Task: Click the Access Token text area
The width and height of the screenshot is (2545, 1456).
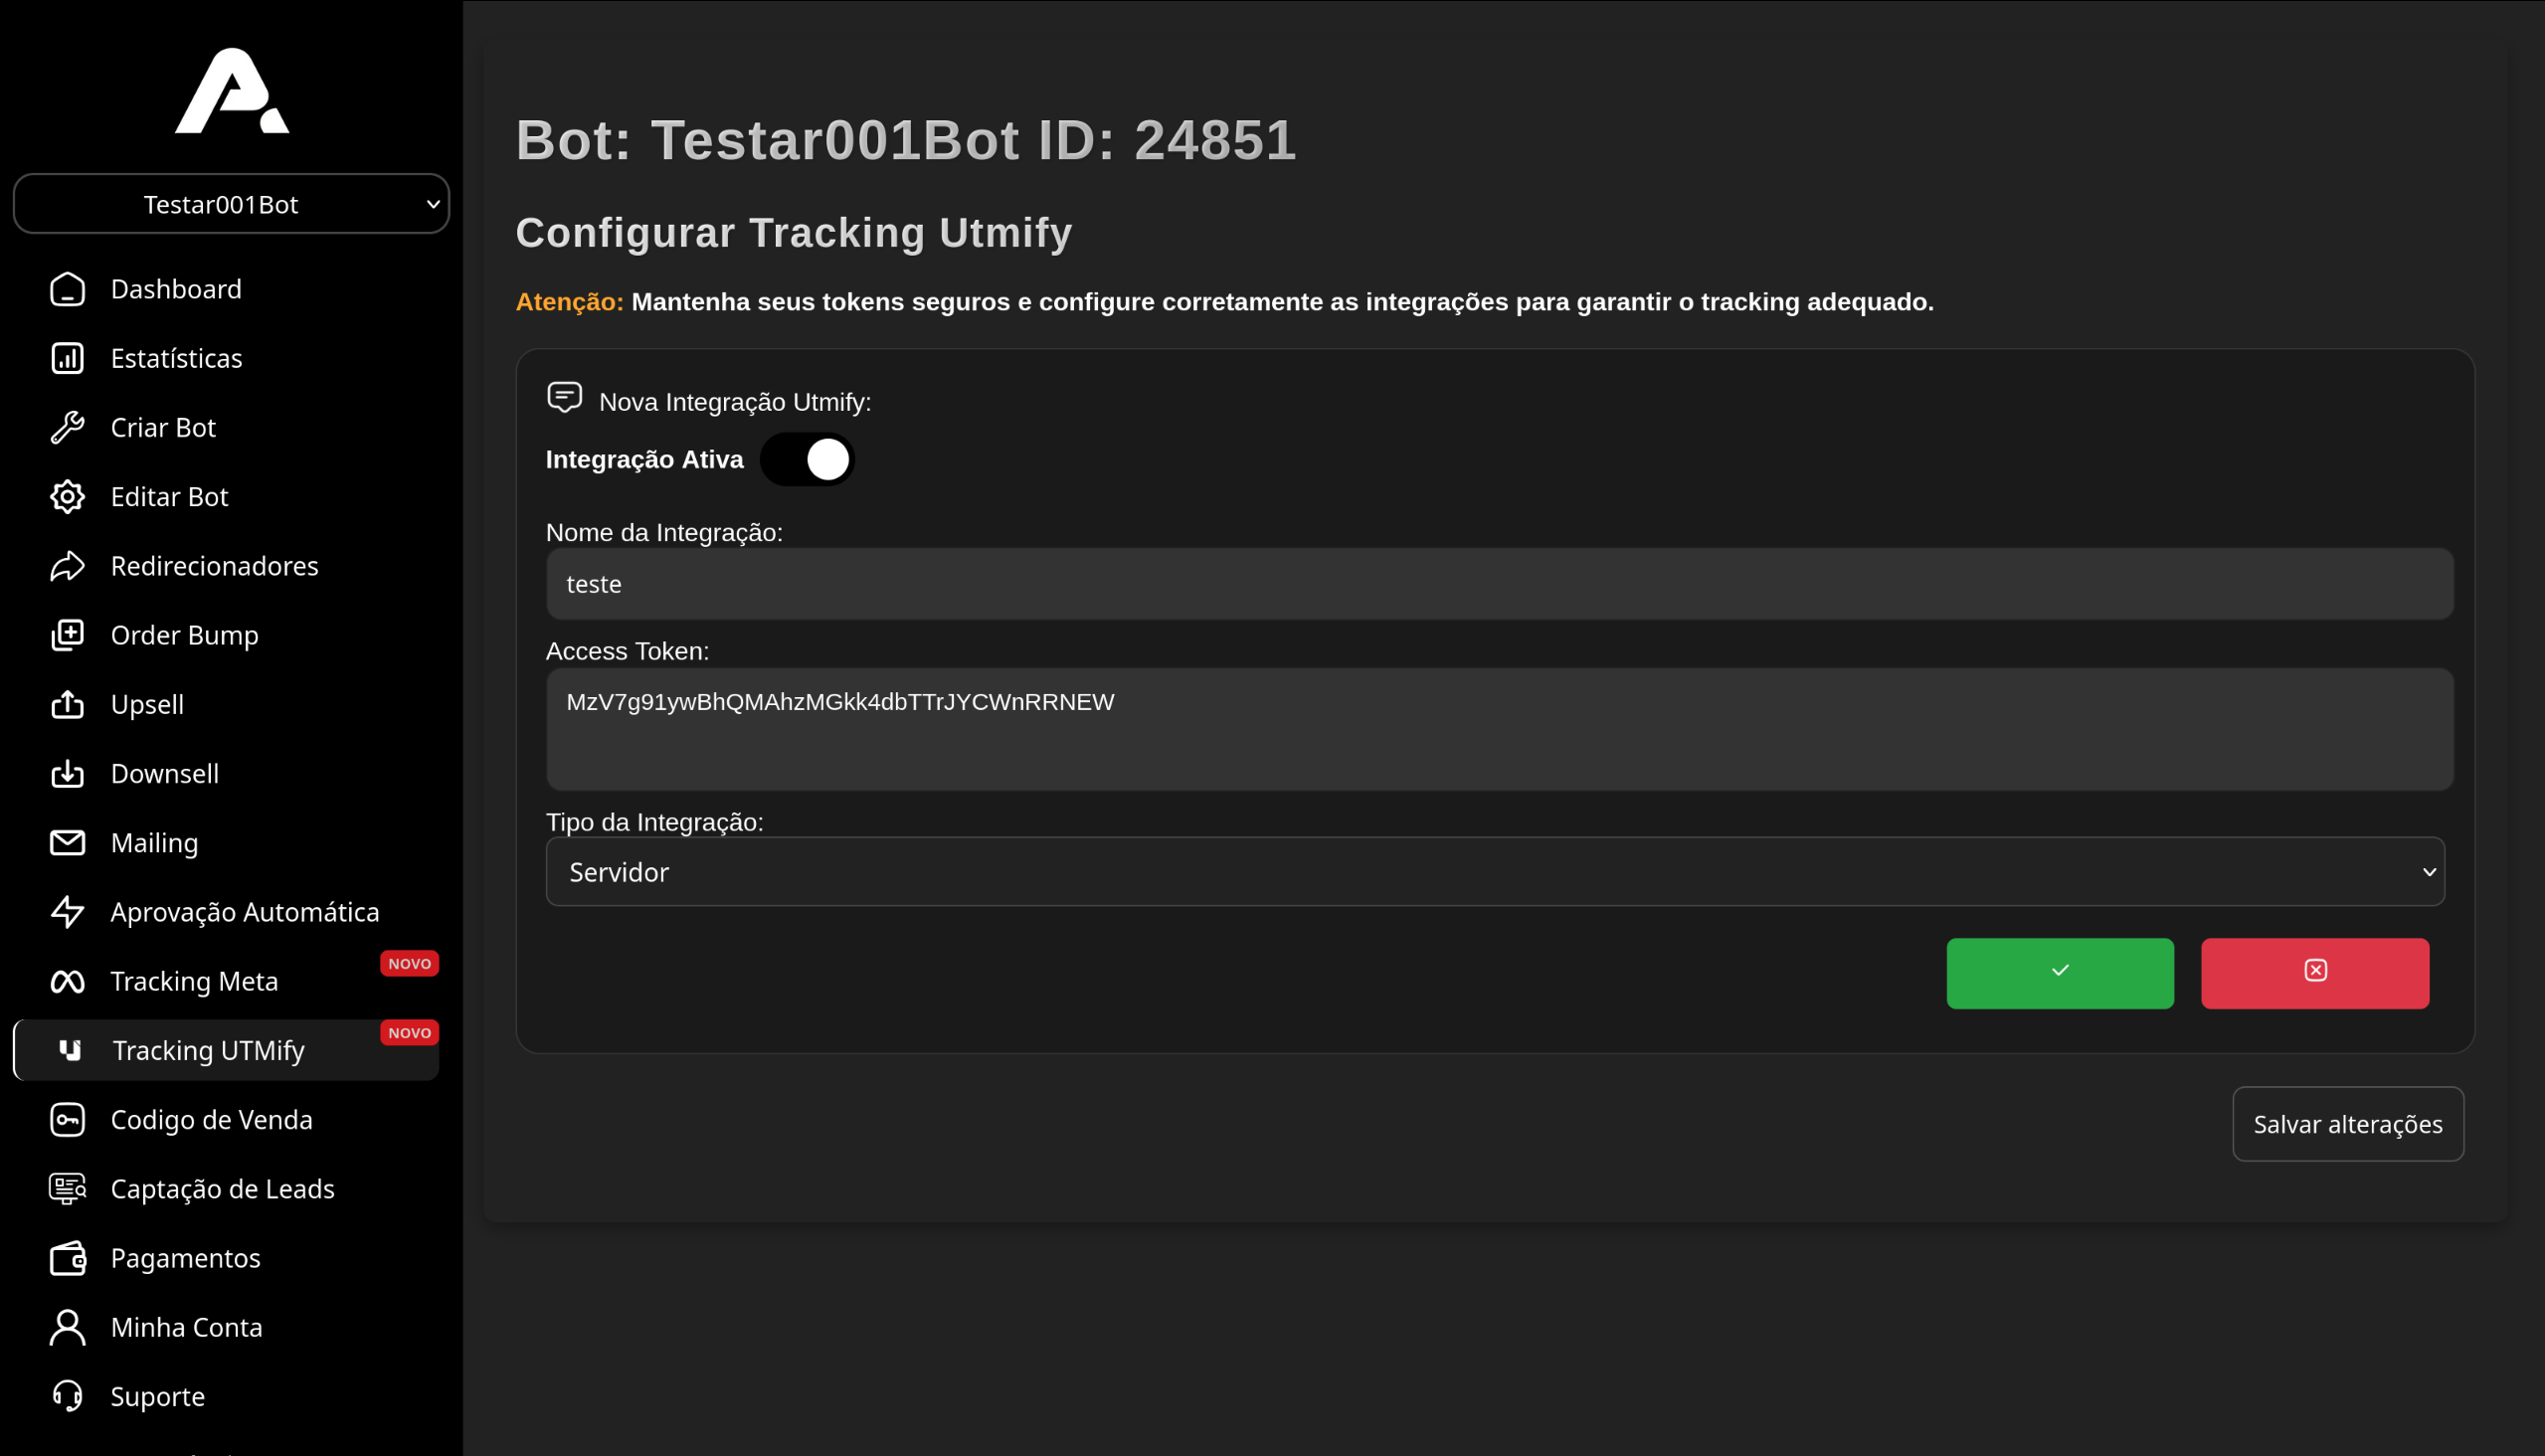Action: point(1500,729)
